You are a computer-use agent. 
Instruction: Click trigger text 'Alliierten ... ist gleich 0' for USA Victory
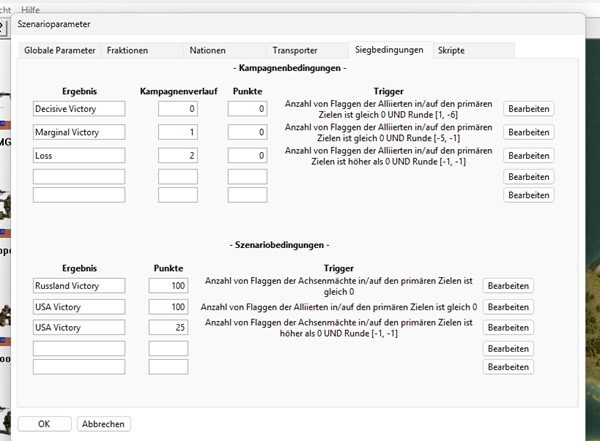pyautogui.click(x=339, y=307)
